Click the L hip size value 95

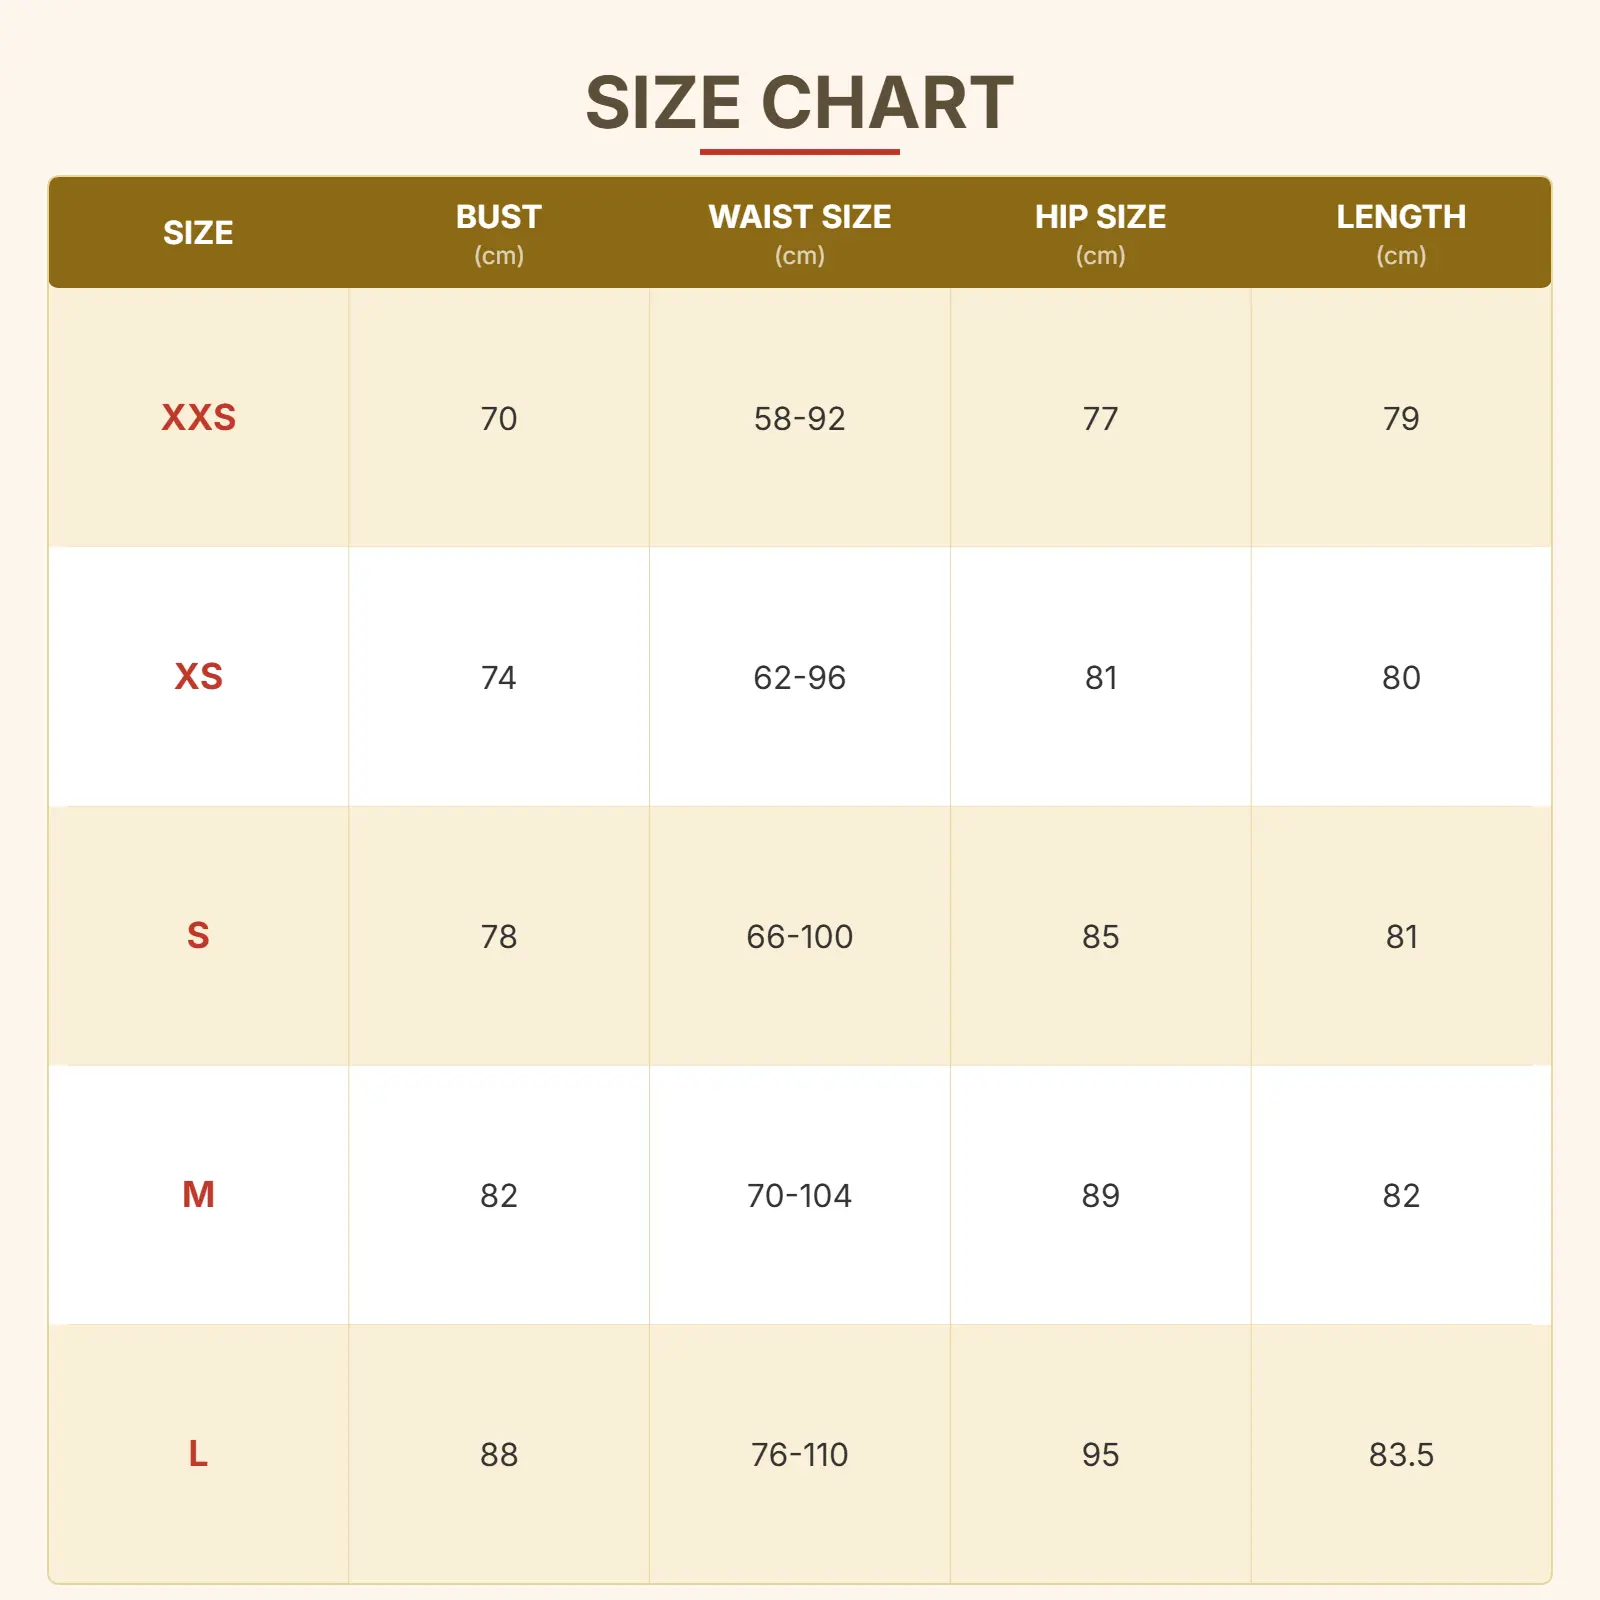click(1100, 1455)
